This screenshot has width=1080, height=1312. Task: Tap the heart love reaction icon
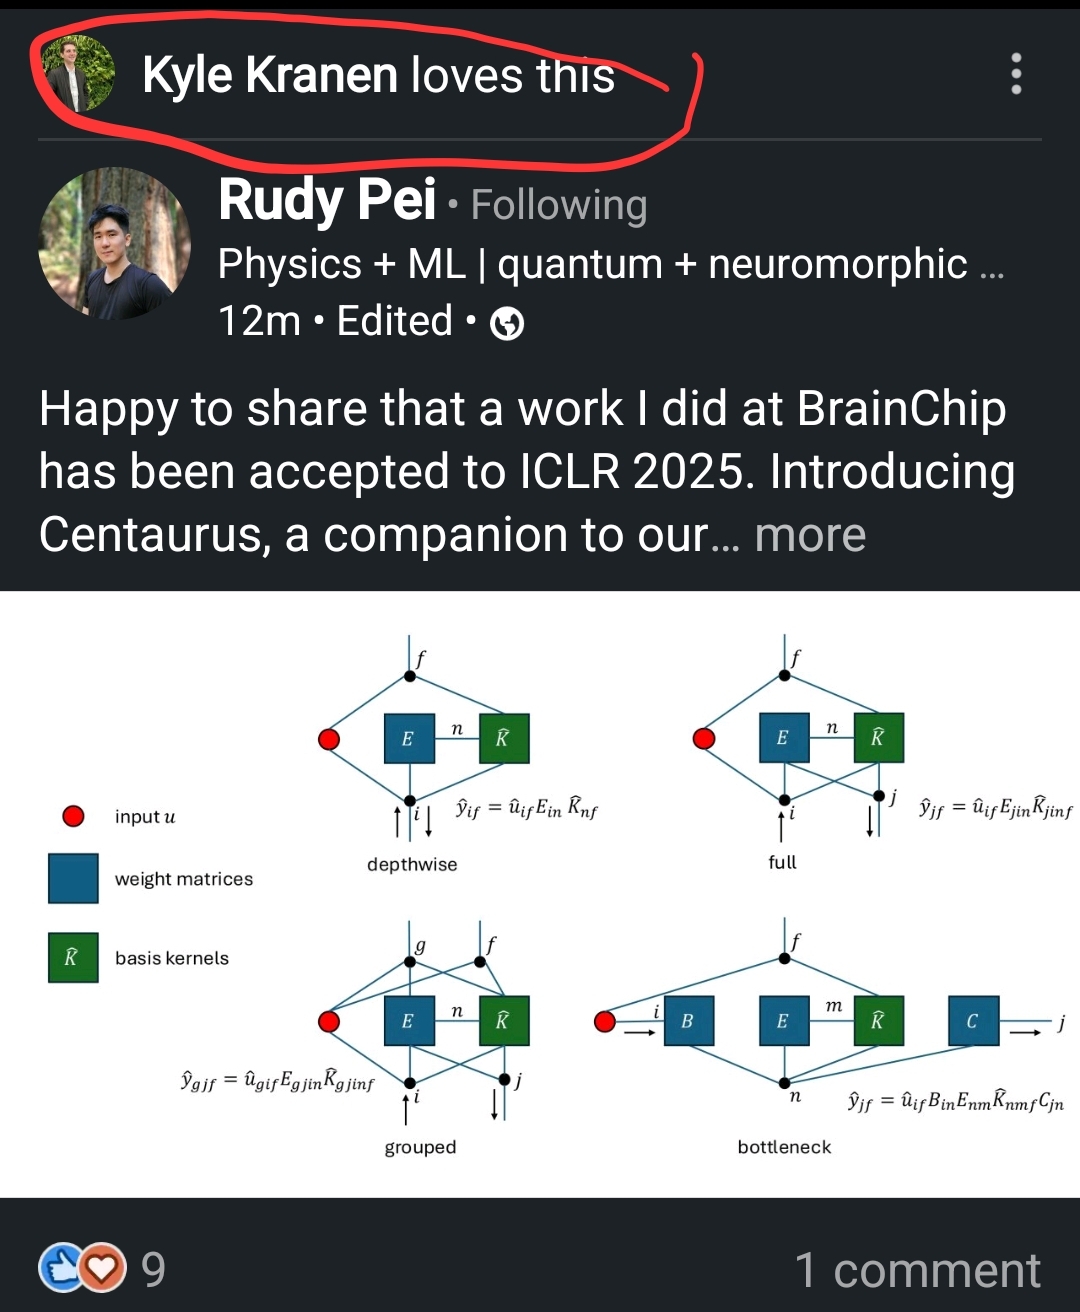click(102, 1268)
